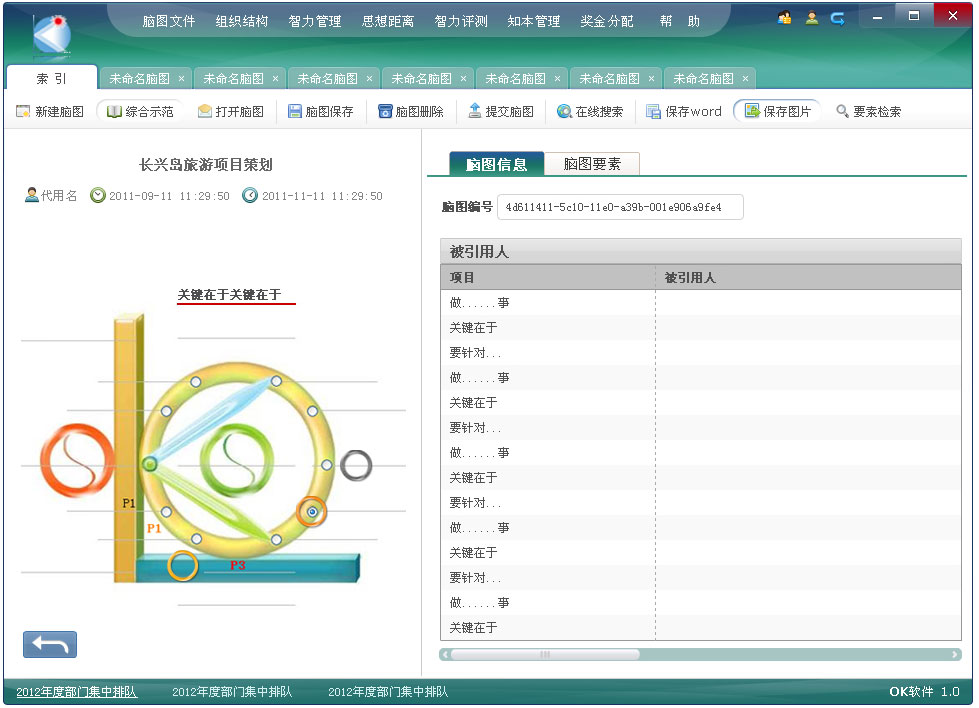Click the two-users icon in title bar
Viewport: 979px width, 708px height.
pos(784,17)
